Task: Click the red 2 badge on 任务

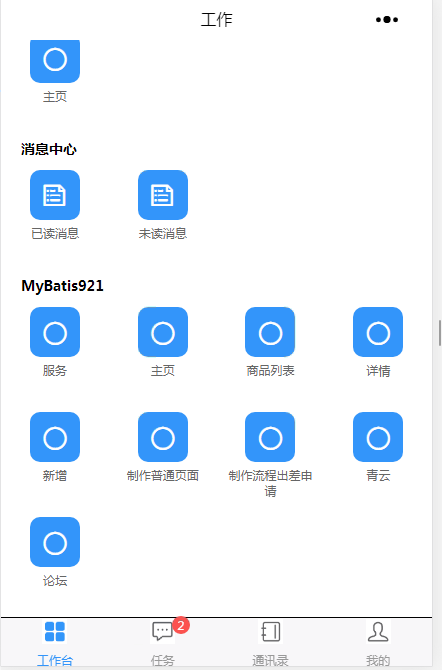Action: coord(181,626)
